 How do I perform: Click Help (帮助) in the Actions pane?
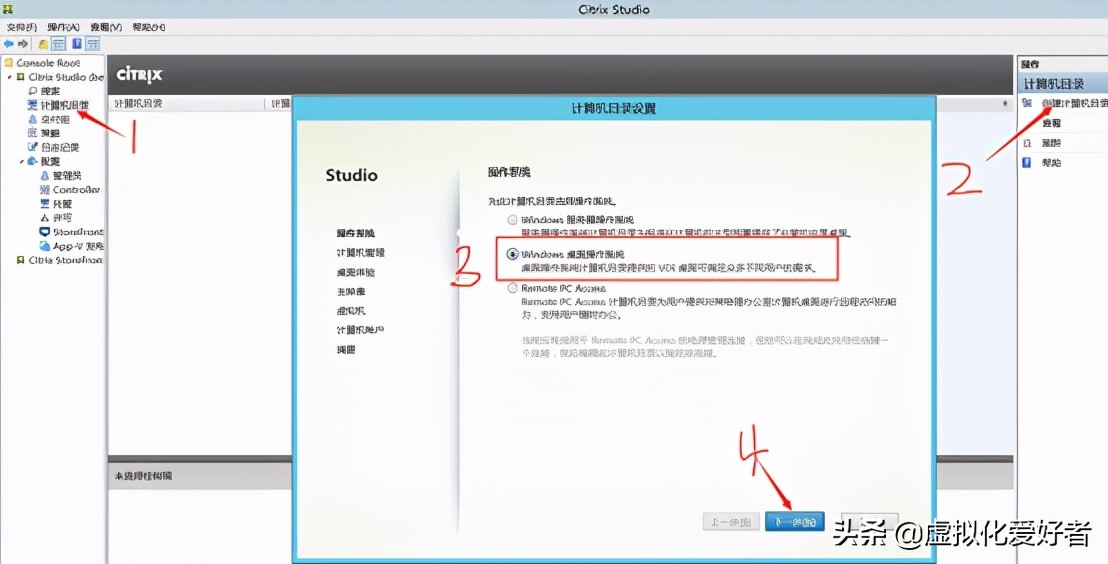click(1051, 163)
